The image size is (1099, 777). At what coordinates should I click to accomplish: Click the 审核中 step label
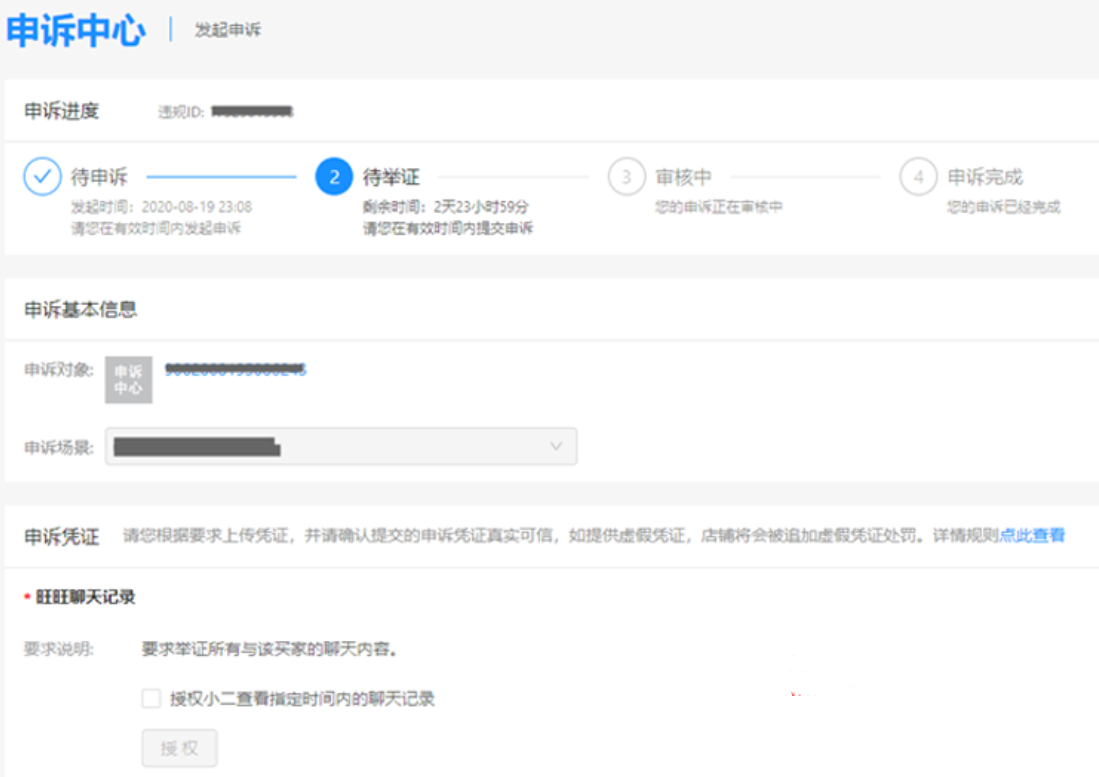pyautogui.click(x=684, y=177)
